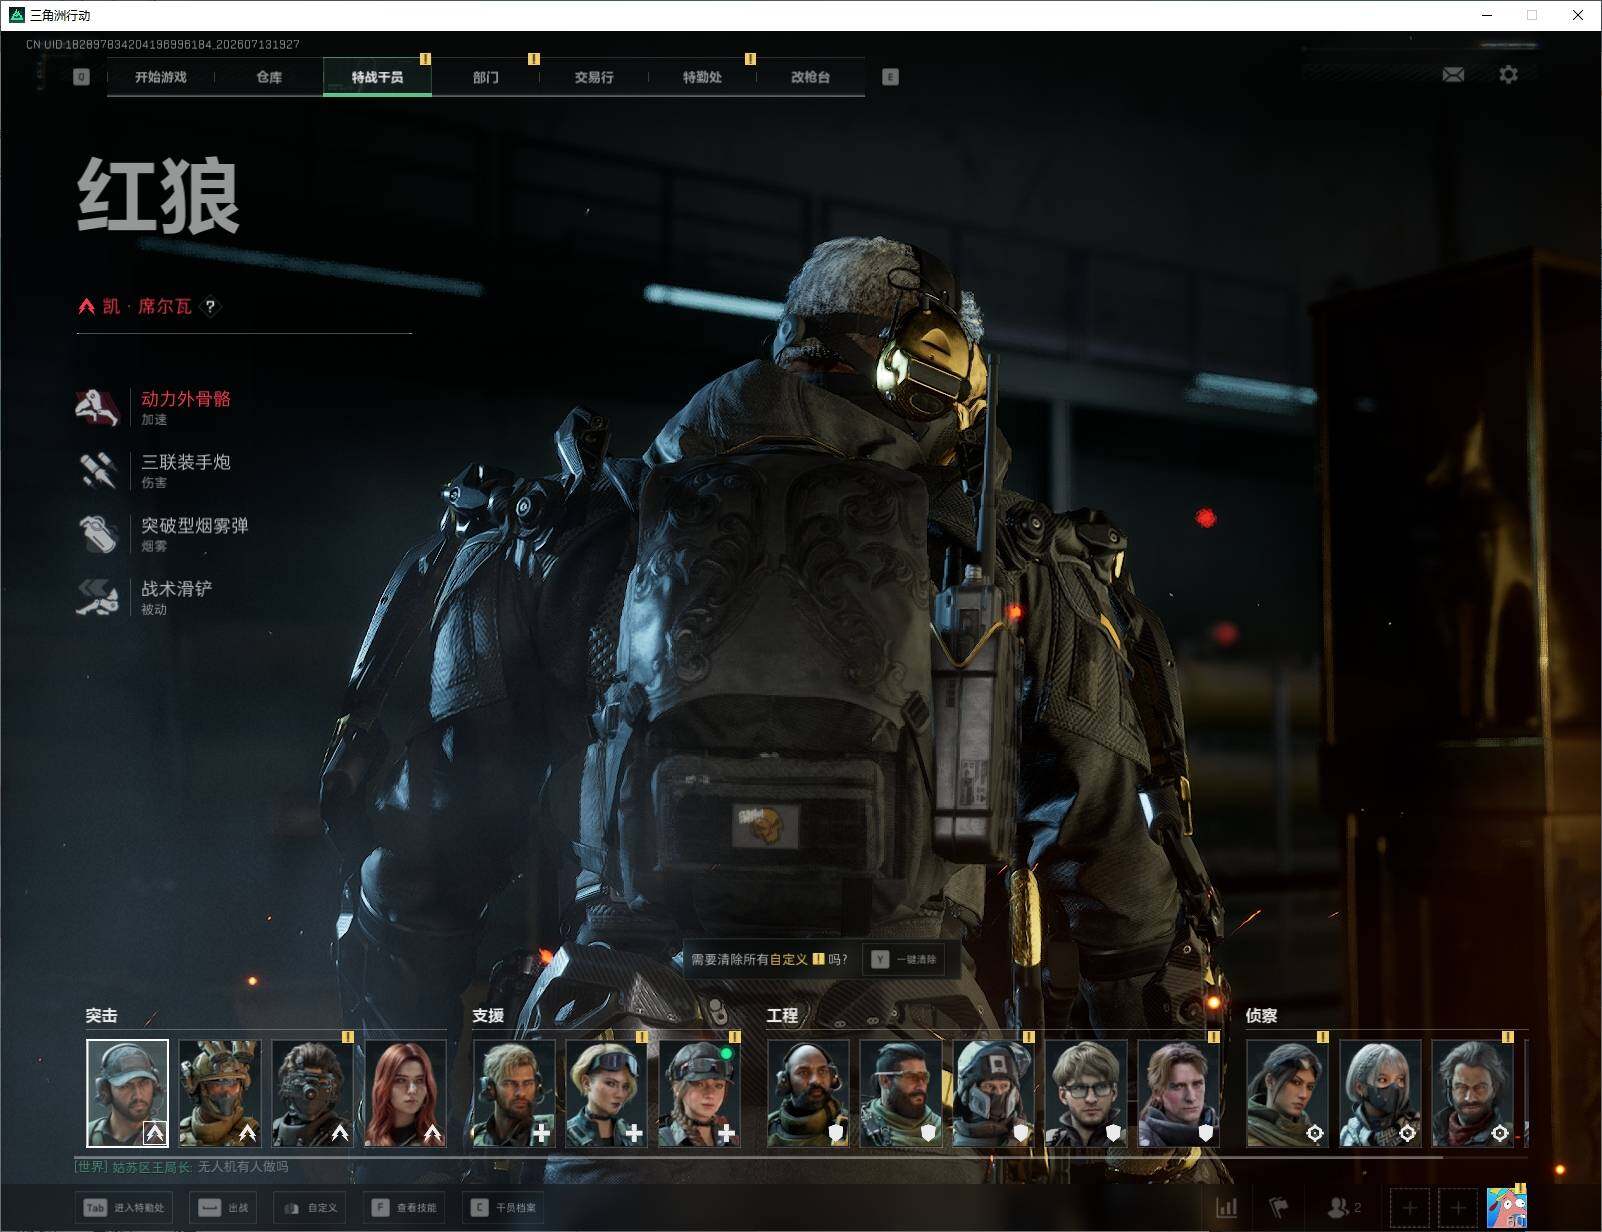This screenshot has width=1602, height=1232.
Task: Open the 干员档案 operator file button
Action: (503, 1208)
